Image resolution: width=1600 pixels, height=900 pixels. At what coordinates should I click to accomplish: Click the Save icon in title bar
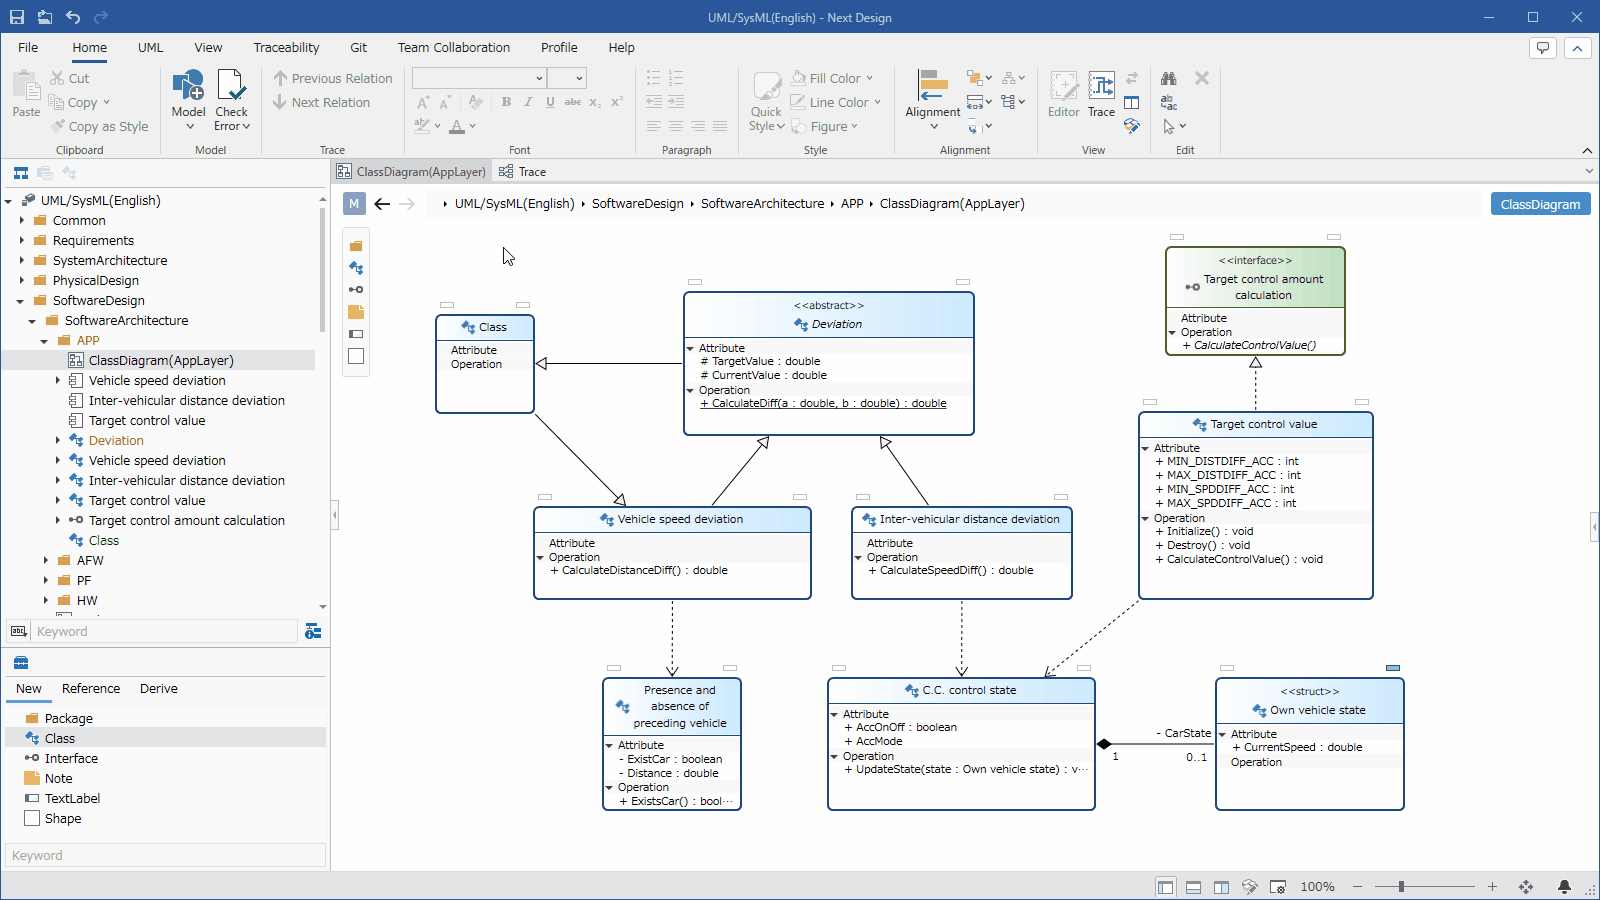point(17,17)
